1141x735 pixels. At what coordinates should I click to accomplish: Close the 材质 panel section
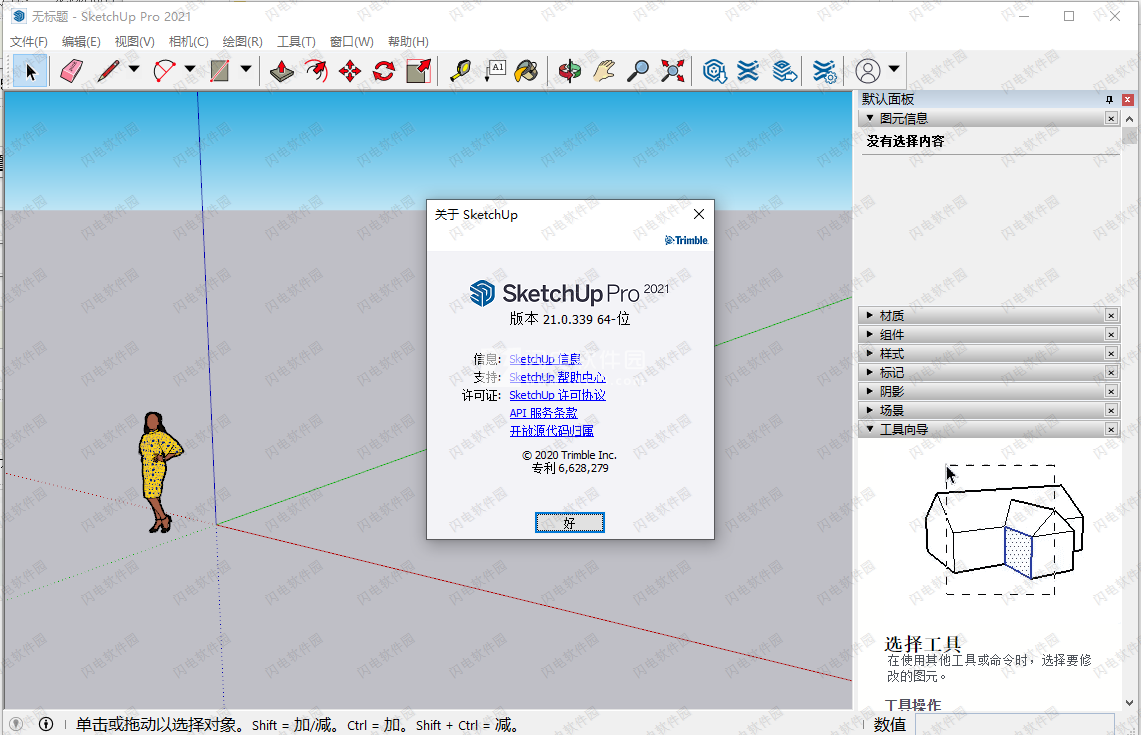coord(1111,315)
